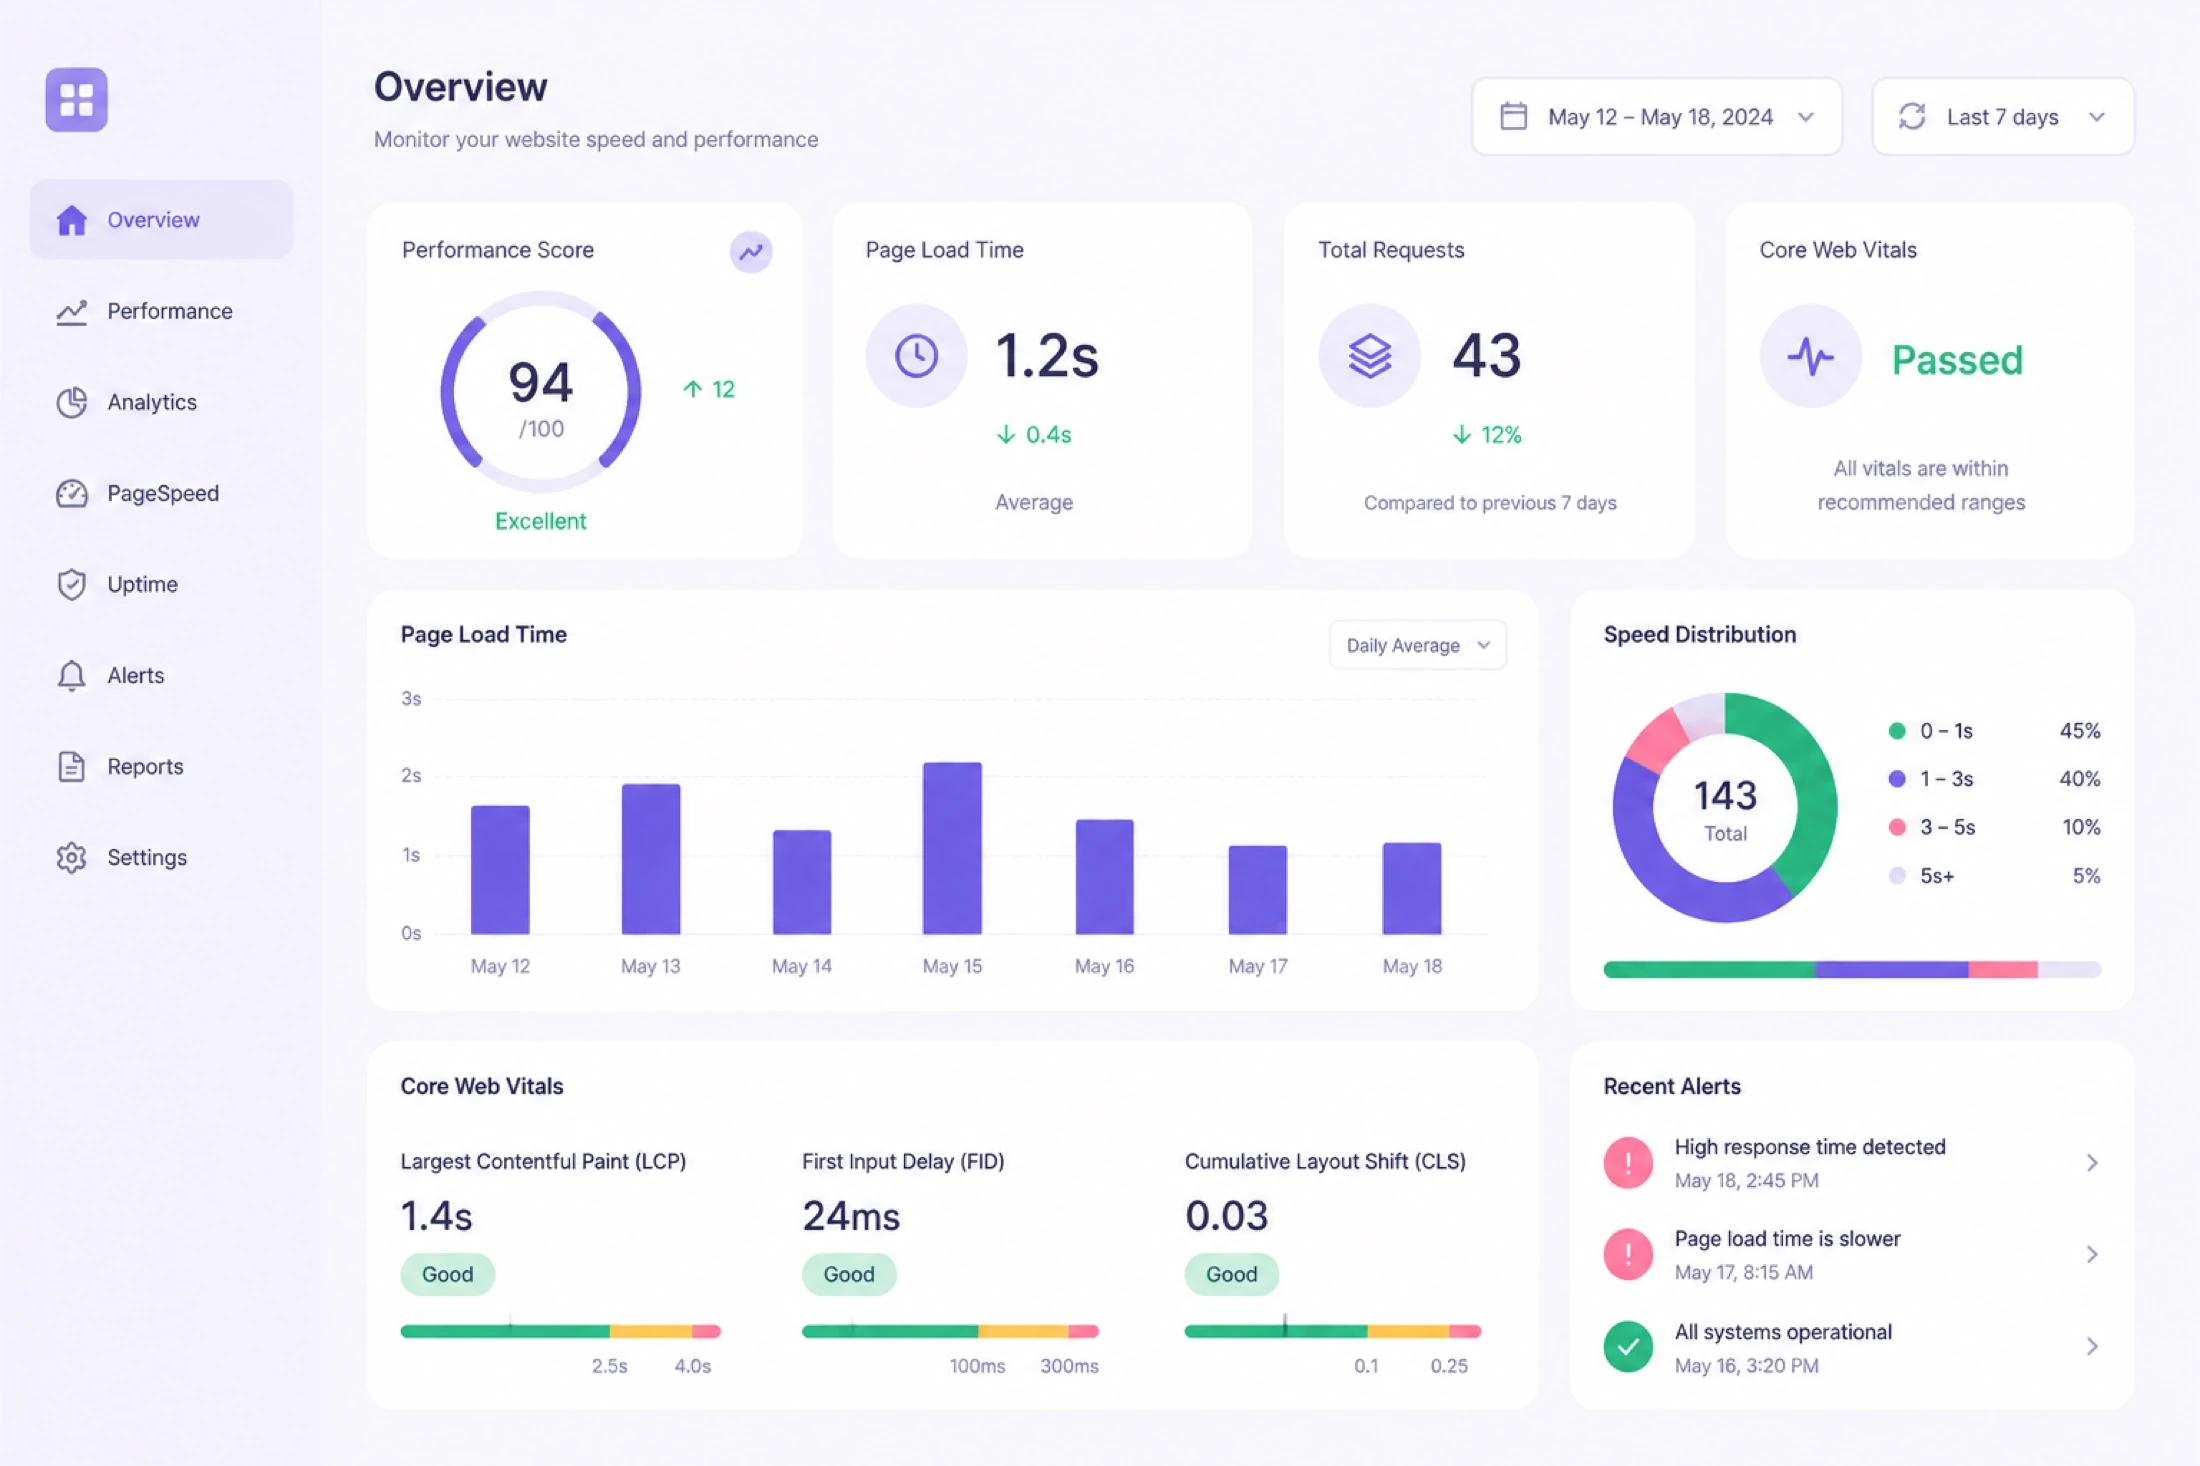The image size is (2200, 1466).
Task: Click the trend icon in Performance Score card
Action: 751,252
